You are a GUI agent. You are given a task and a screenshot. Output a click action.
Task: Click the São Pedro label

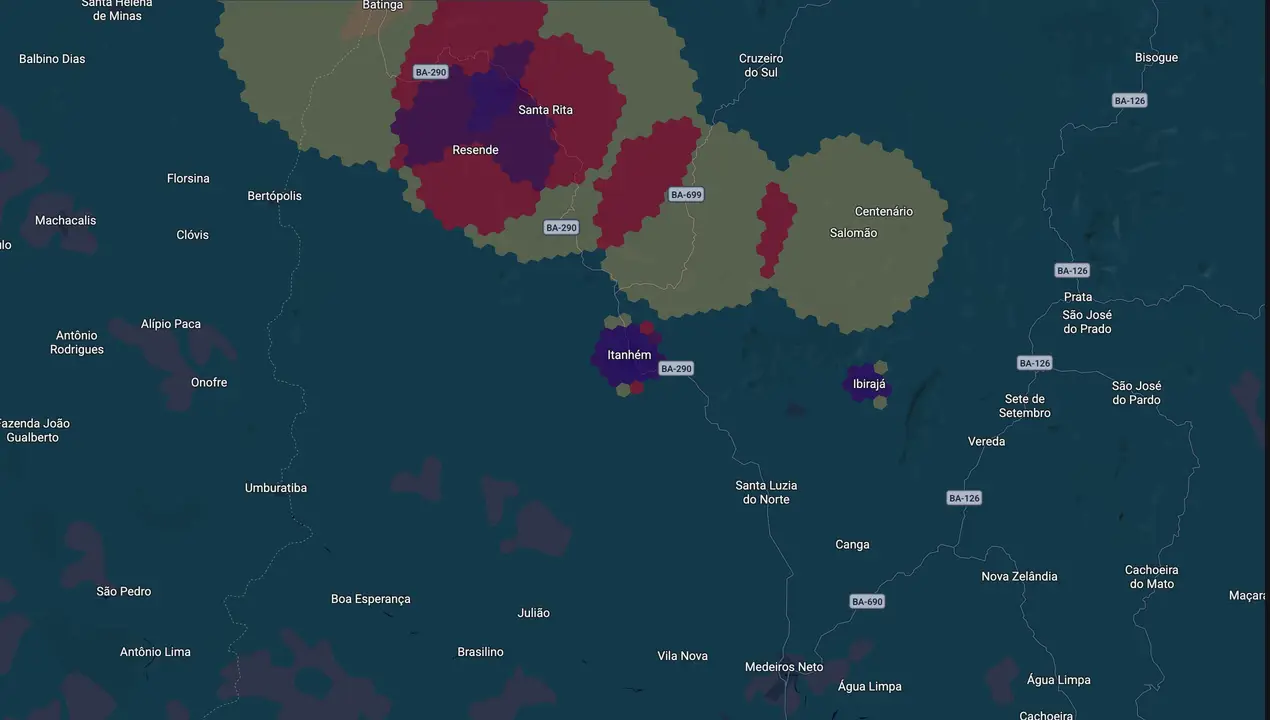pyautogui.click(x=124, y=592)
